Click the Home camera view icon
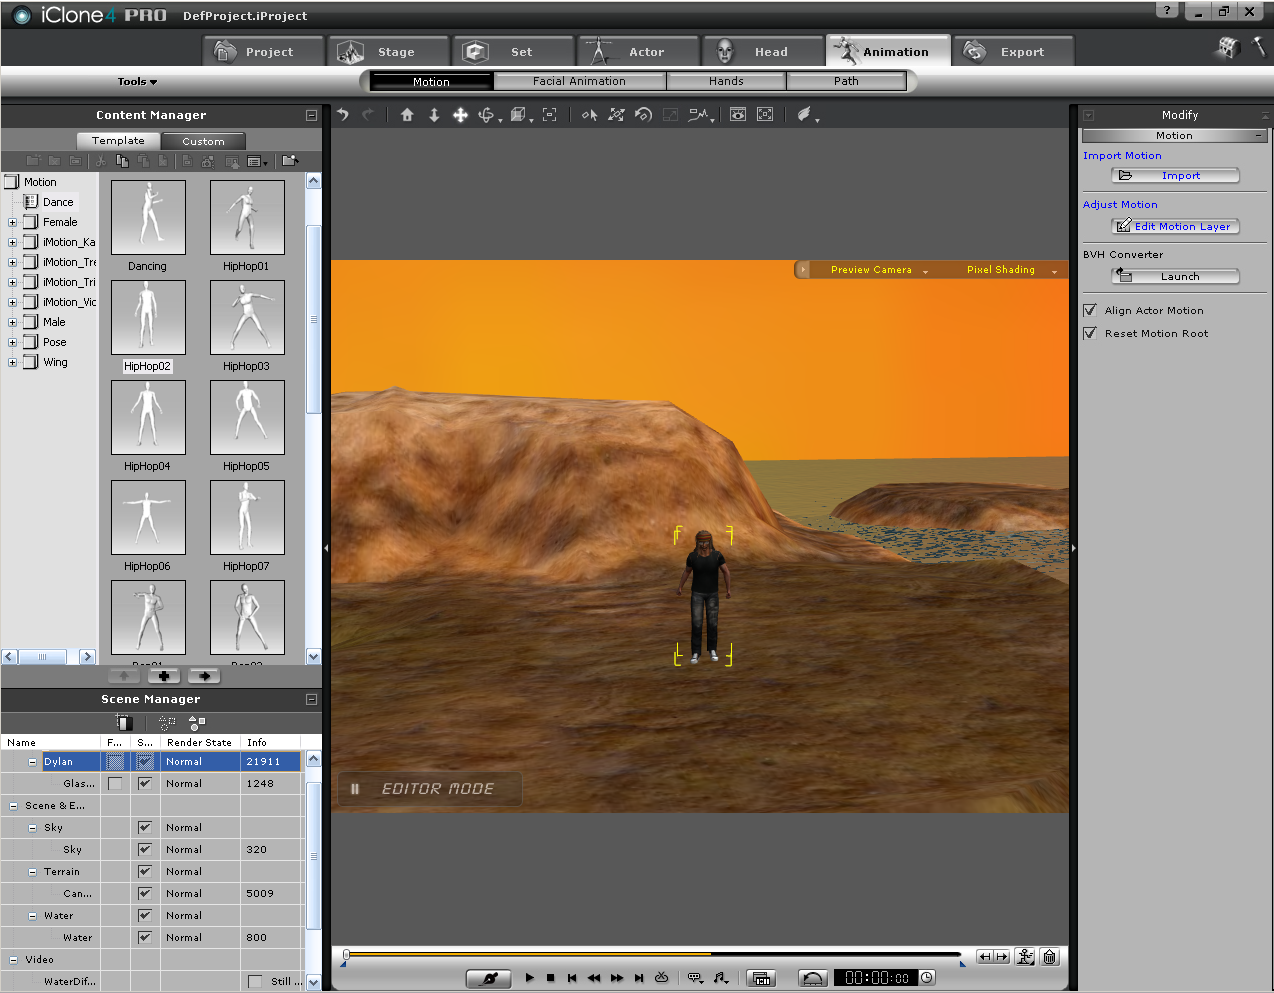This screenshot has height=993, width=1274. tap(407, 115)
